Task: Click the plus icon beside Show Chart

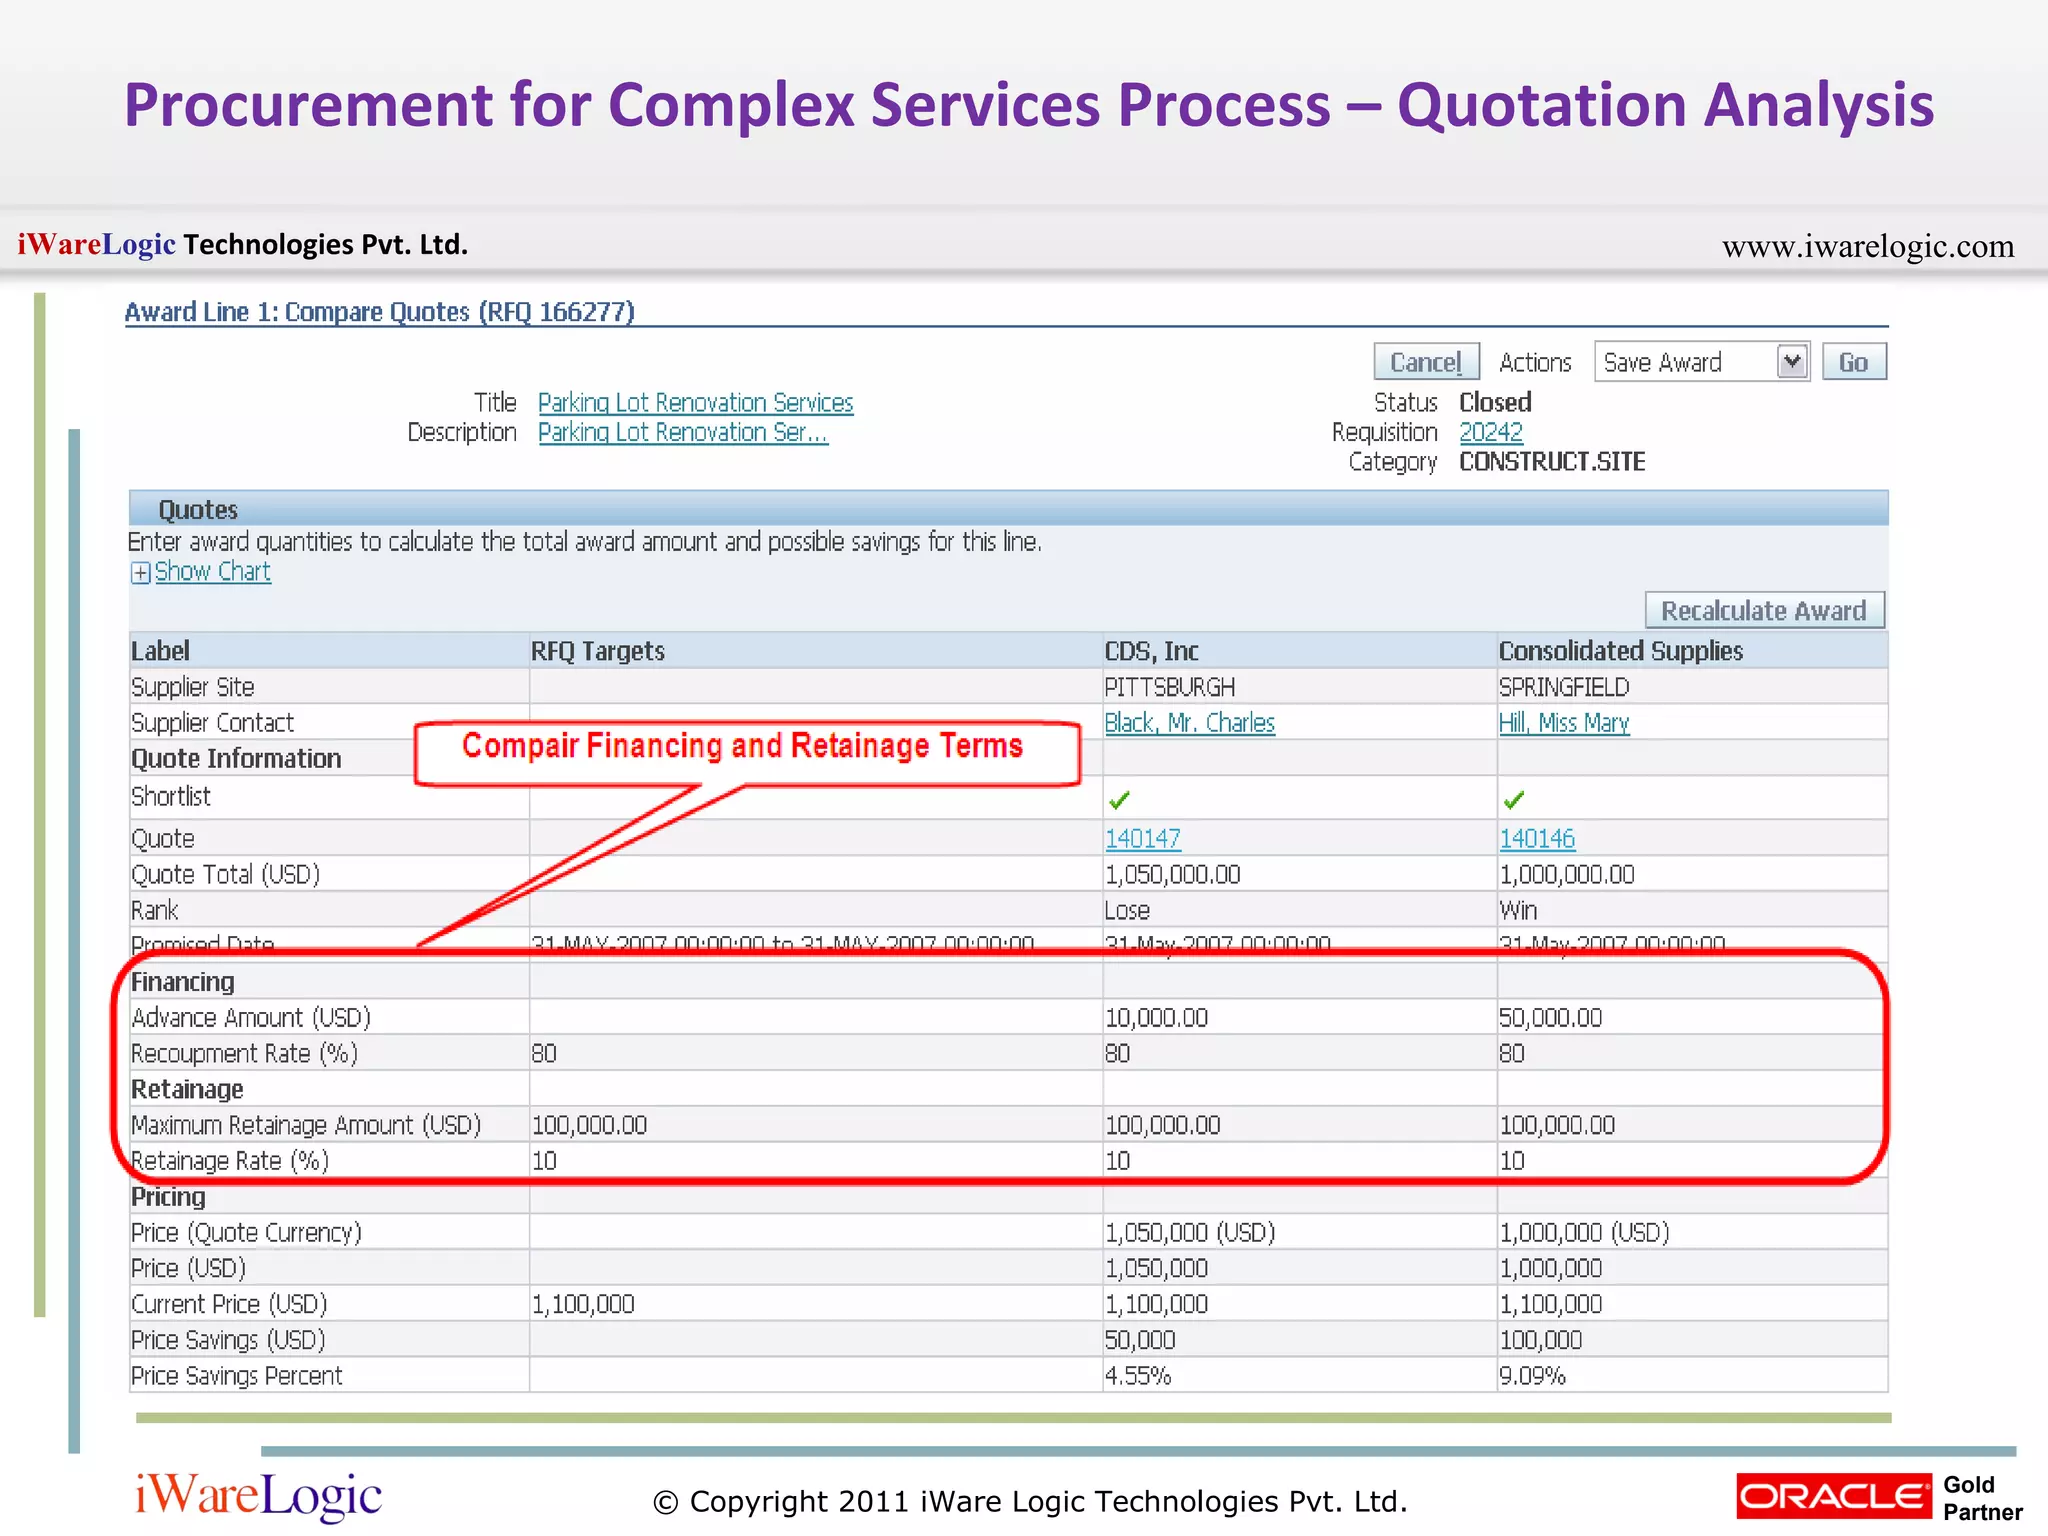Action: pos(141,572)
